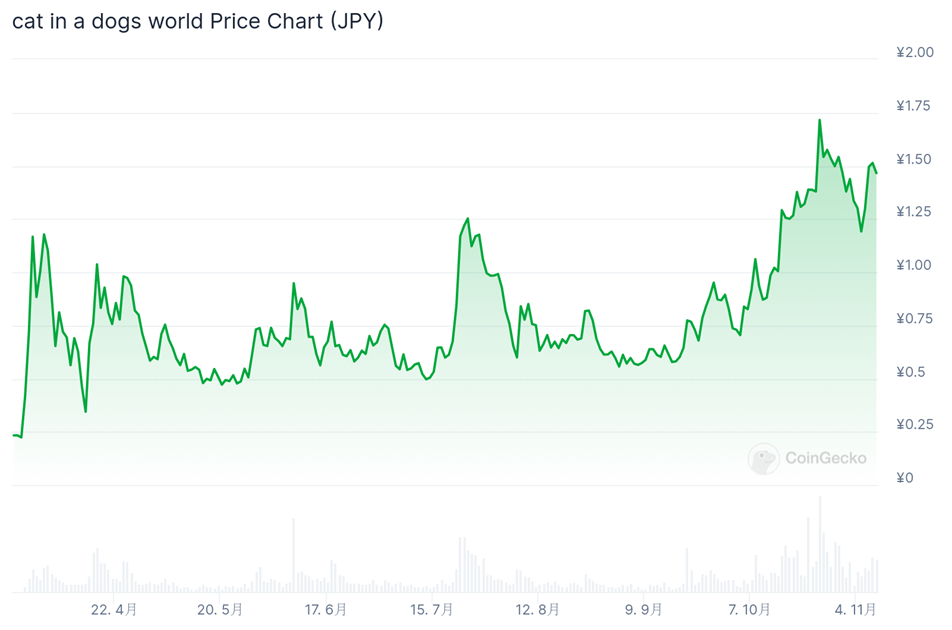
Task: Select the chart title heading text
Action: [x=198, y=21]
